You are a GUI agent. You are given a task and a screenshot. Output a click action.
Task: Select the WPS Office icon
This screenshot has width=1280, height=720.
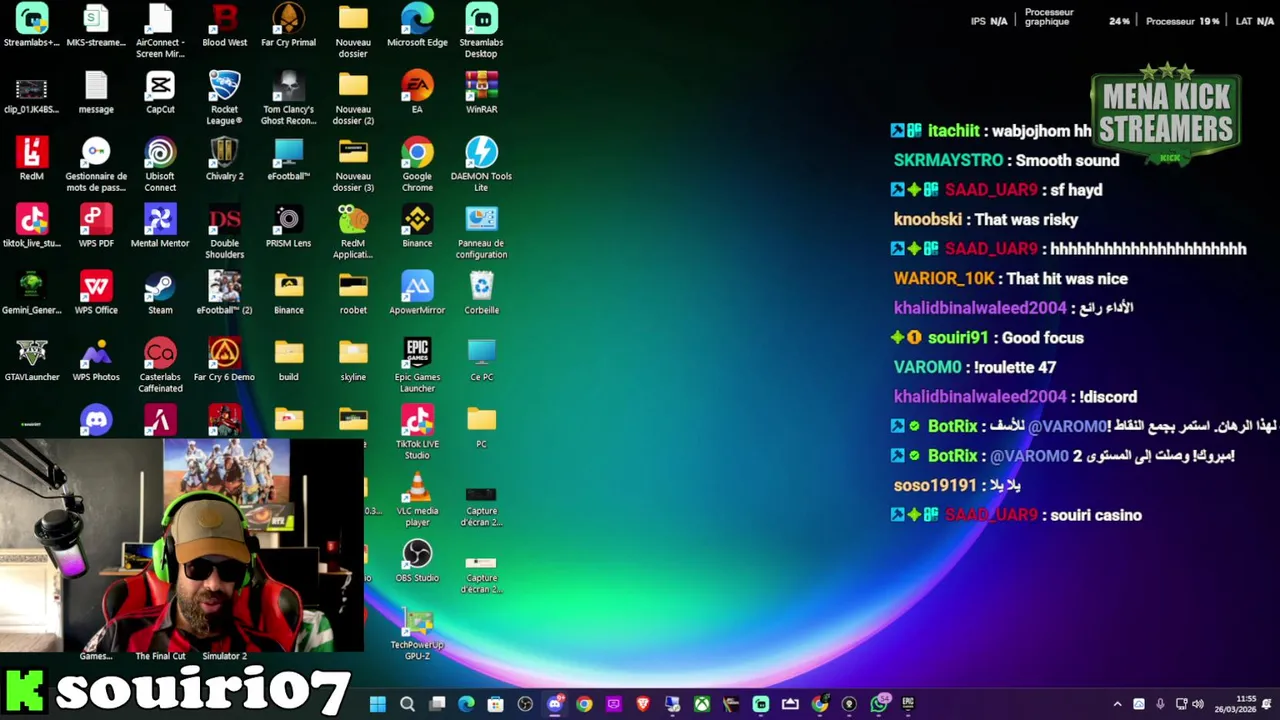click(x=96, y=294)
